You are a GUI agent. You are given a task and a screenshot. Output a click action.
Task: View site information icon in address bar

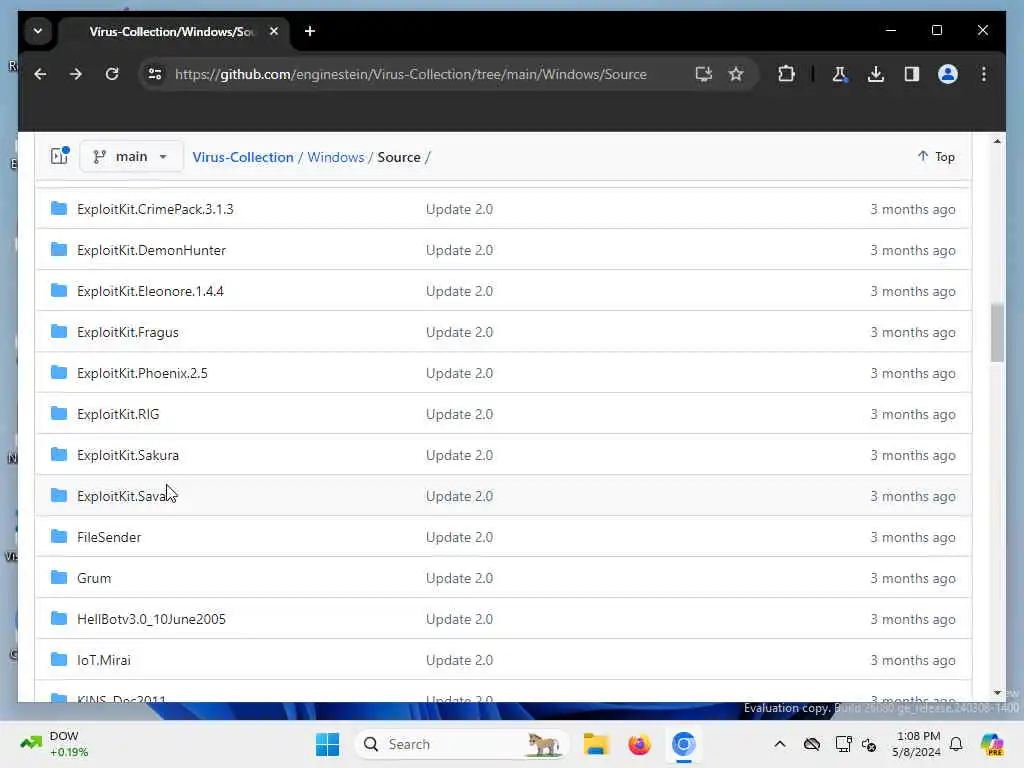155,74
